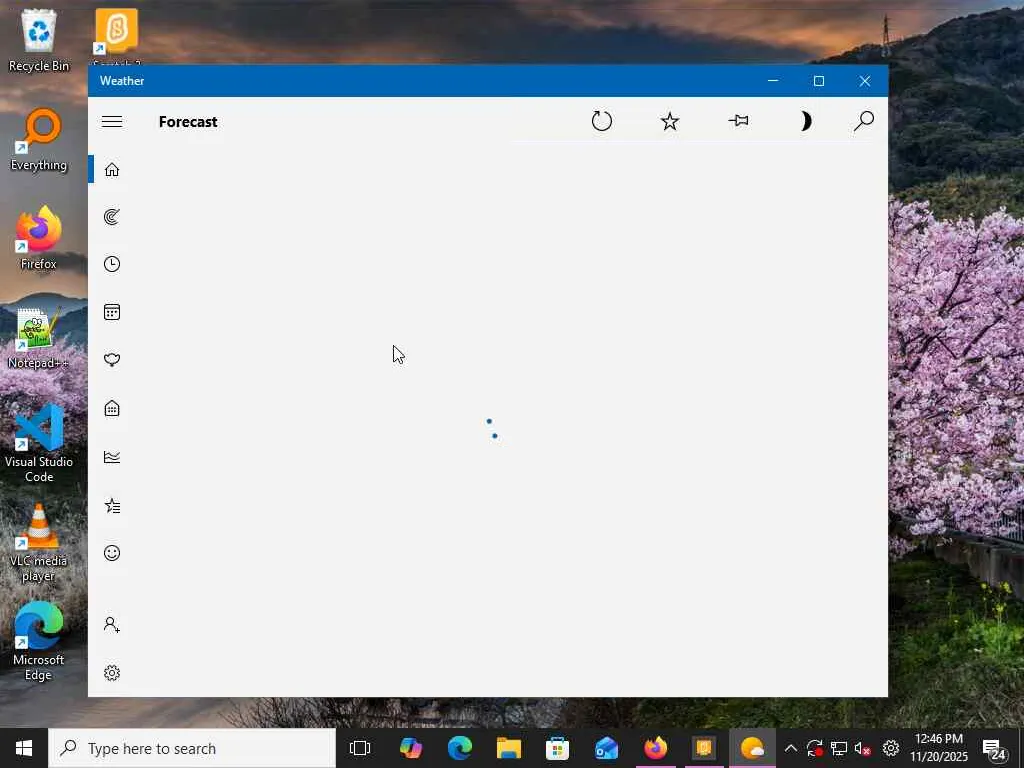
Task: Open the taskbar clock and date
Action: pyautogui.click(x=938, y=748)
